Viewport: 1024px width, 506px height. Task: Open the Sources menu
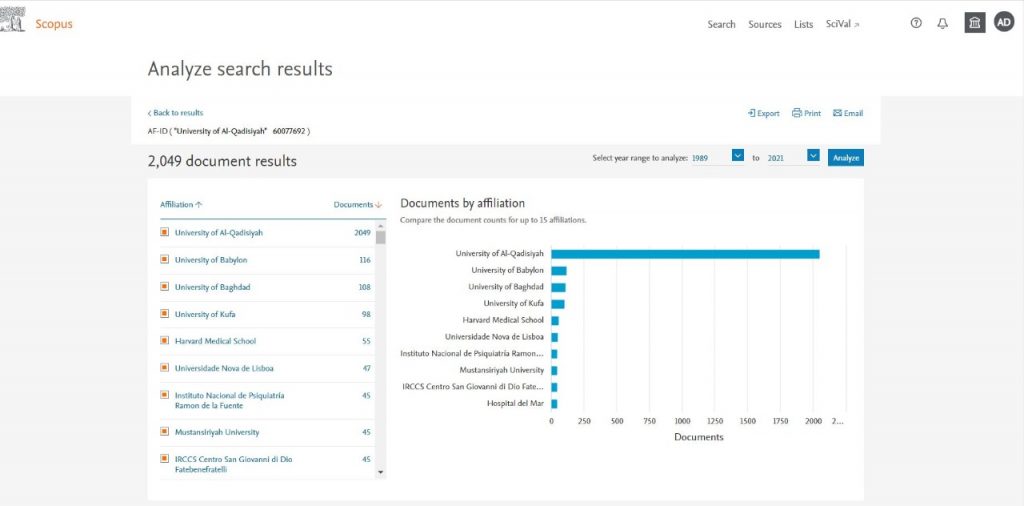tap(765, 24)
